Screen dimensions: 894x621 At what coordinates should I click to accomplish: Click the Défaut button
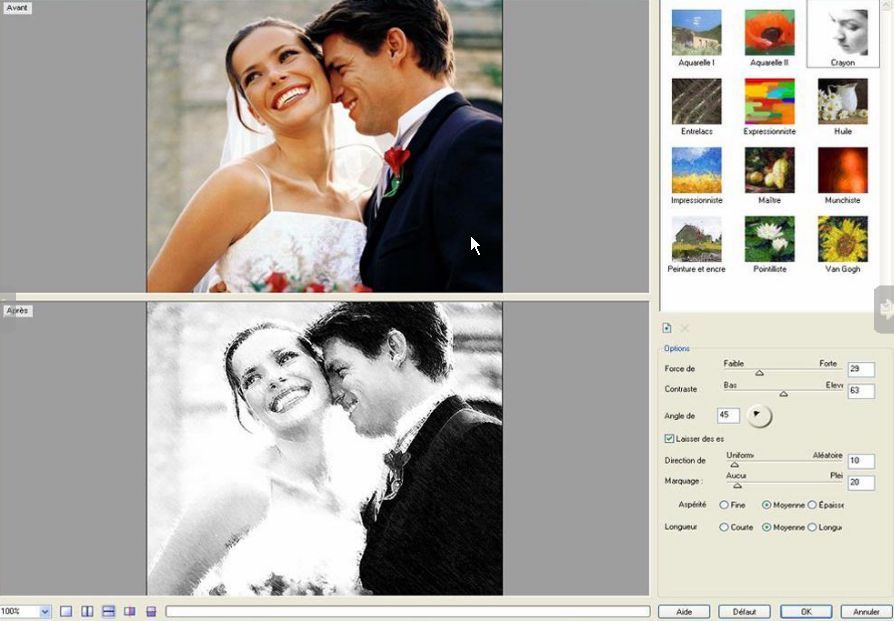point(744,611)
